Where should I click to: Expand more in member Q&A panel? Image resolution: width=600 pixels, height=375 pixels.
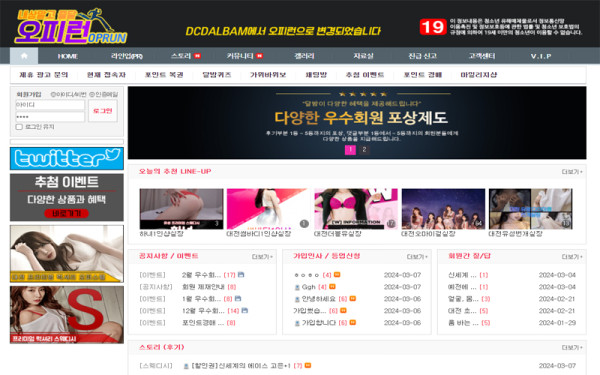coord(572,257)
